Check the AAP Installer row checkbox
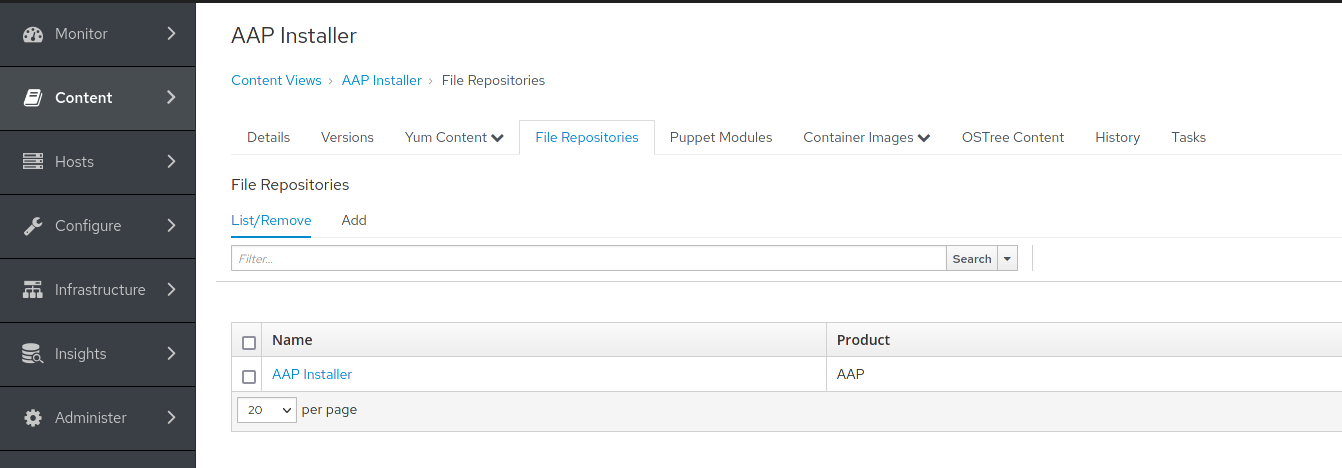This screenshot has width=1342, height=468. pyautogui.click(x=249, y=377)
